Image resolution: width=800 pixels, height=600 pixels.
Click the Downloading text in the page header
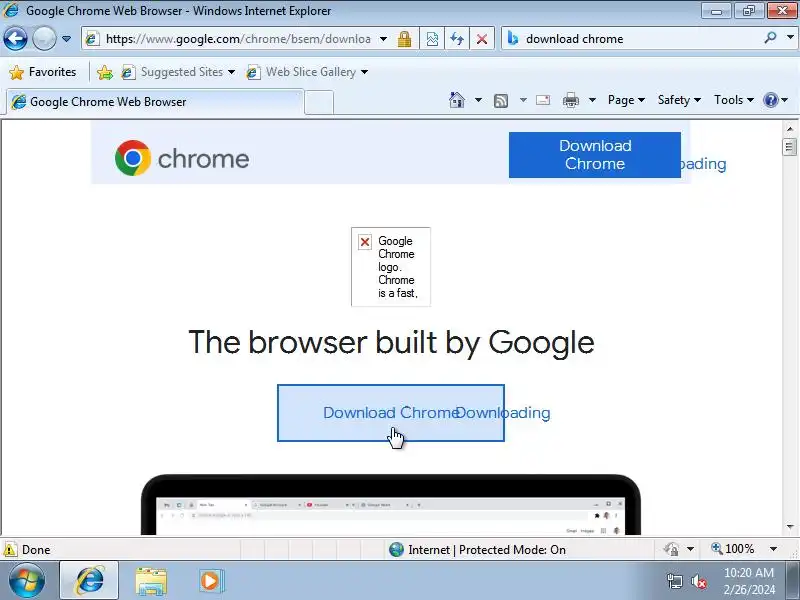pos(704,164)
